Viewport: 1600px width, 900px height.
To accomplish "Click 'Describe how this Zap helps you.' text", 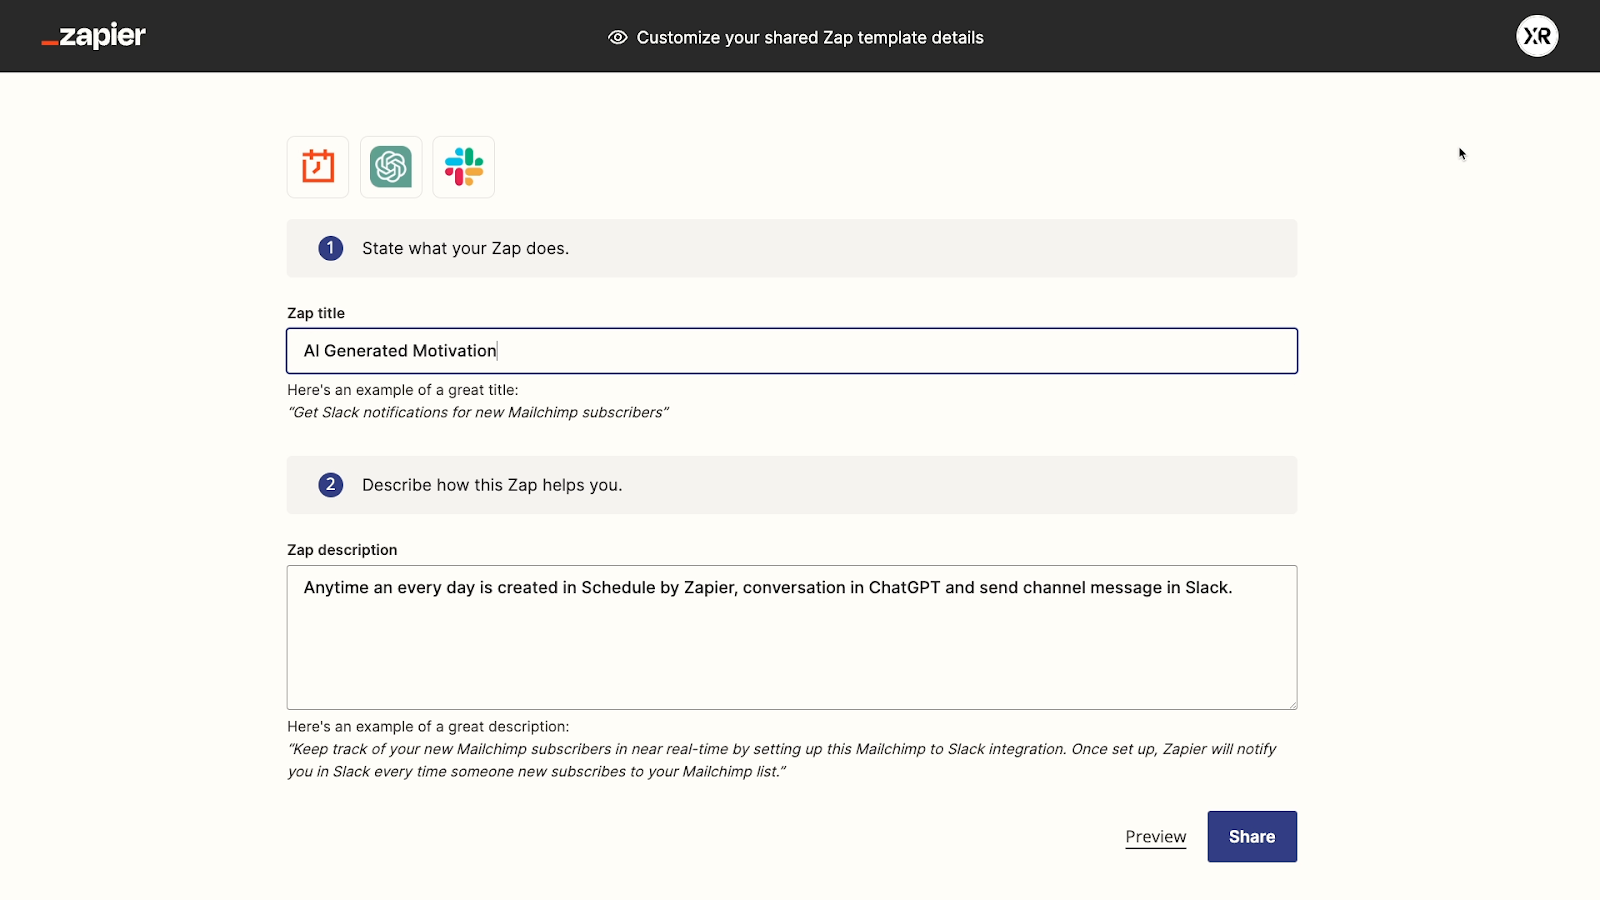I will pyautogui.click(x=492, y=485).
